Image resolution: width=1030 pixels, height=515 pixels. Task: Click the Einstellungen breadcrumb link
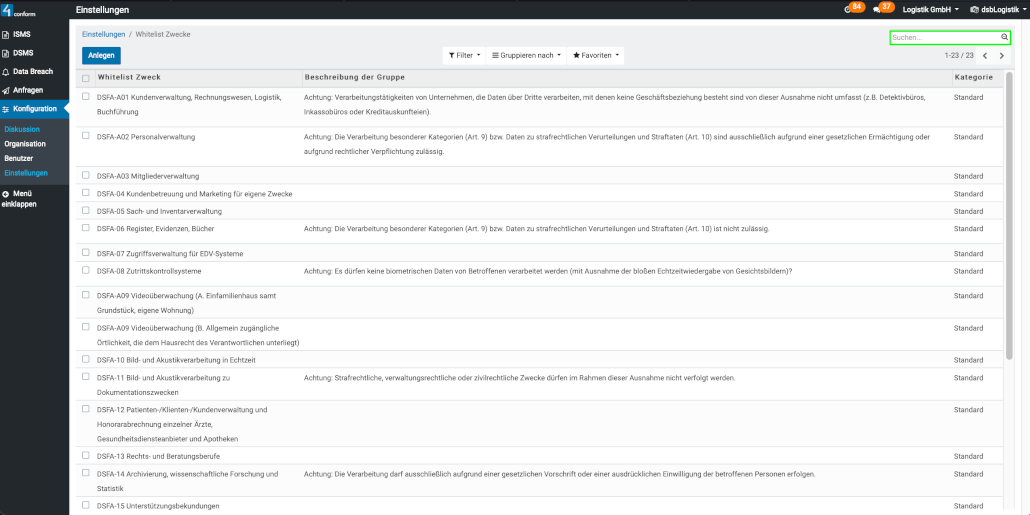tap(103, 34)
